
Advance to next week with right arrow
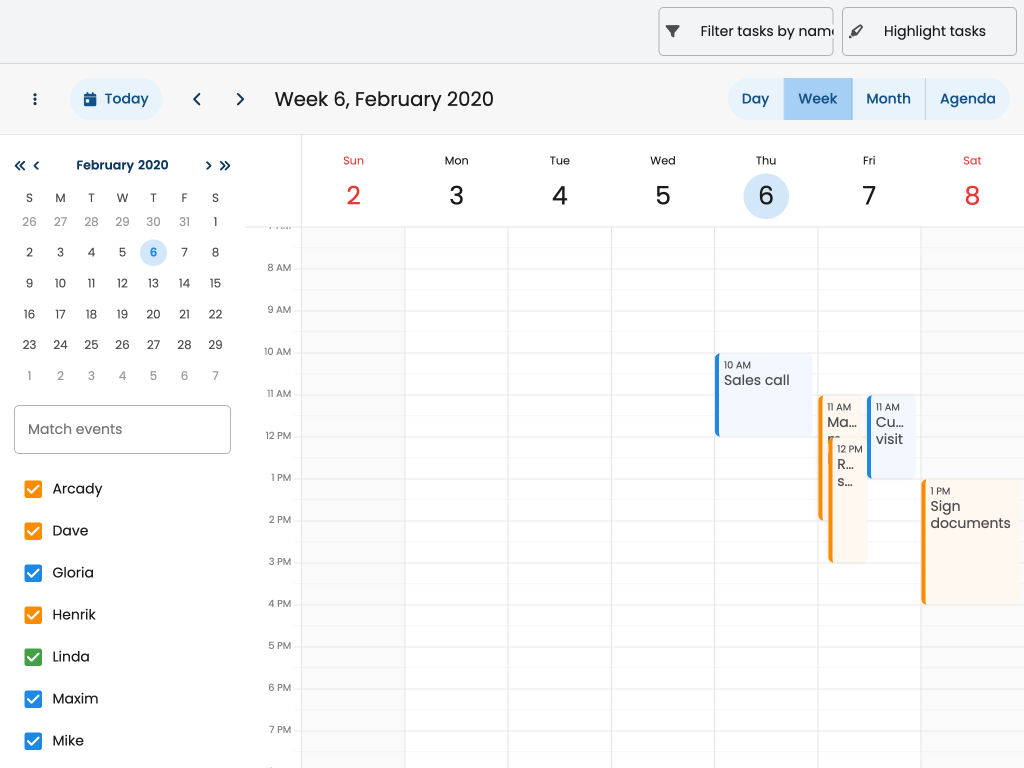pyautogui.click(x=240, y=99)
